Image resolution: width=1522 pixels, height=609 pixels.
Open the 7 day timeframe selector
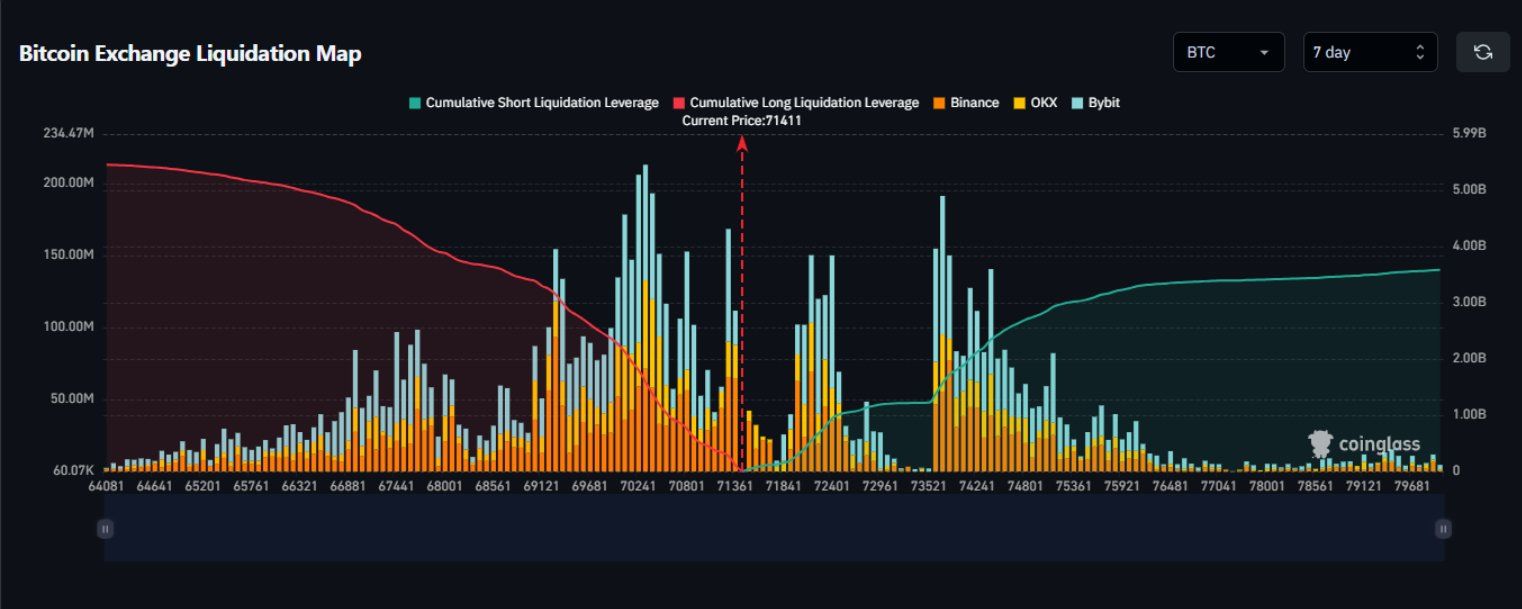[1360, 52]
